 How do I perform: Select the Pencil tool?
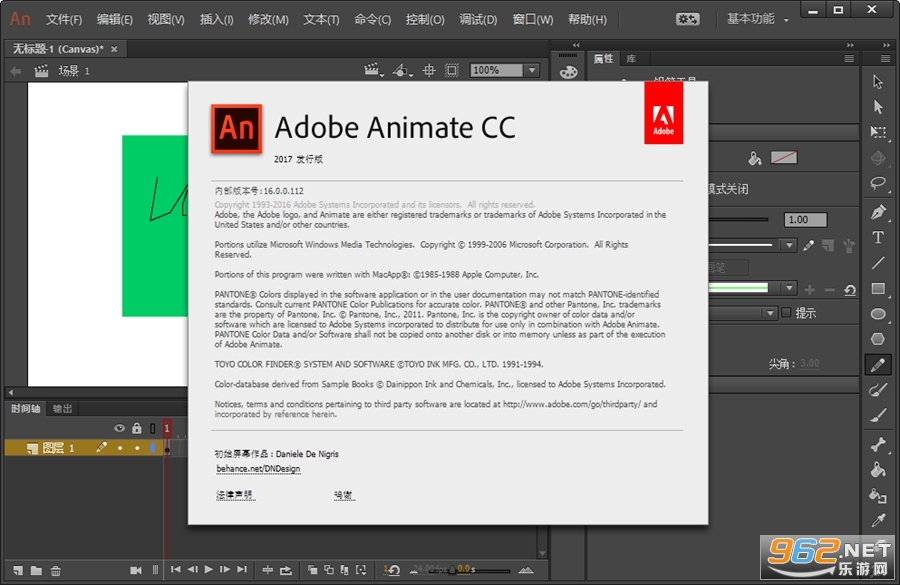(878, 365)
